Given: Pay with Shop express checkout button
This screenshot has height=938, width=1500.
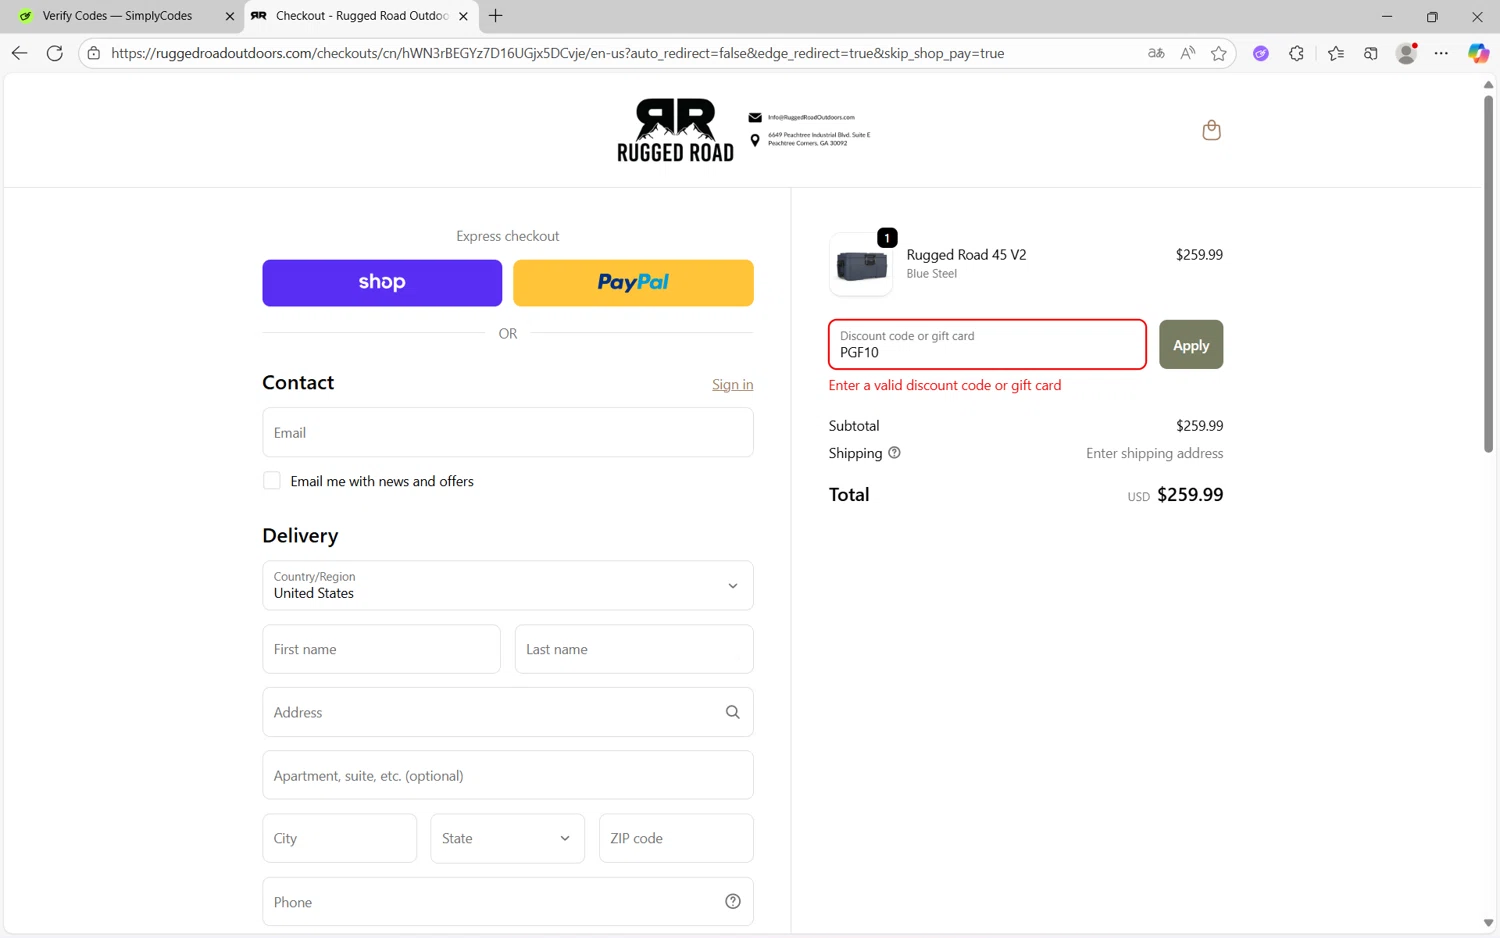Looking at the screenshot, I should pyautogui.click(x=382, y=283).
